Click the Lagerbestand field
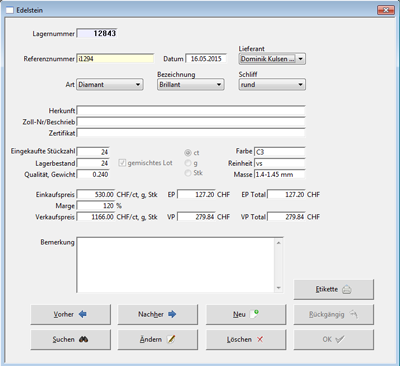This screenshot has height=366, width=400. click(93, 163)
